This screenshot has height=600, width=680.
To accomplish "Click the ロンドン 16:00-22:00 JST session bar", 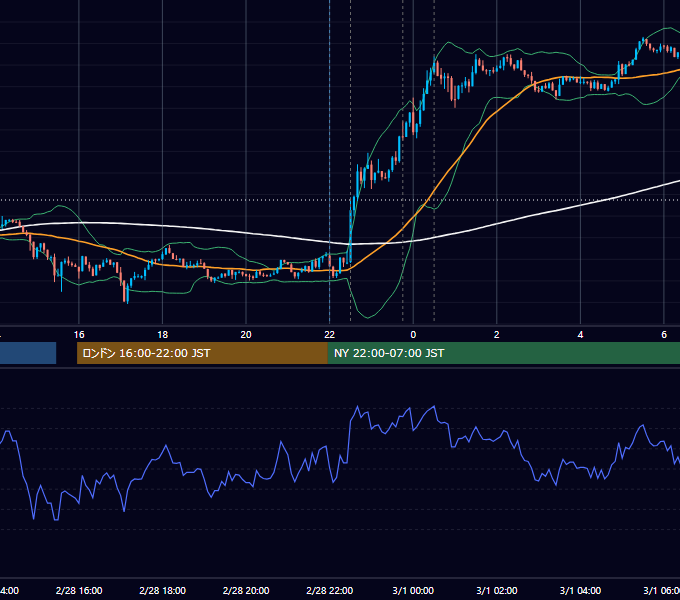I will click(x=202, y=353).
